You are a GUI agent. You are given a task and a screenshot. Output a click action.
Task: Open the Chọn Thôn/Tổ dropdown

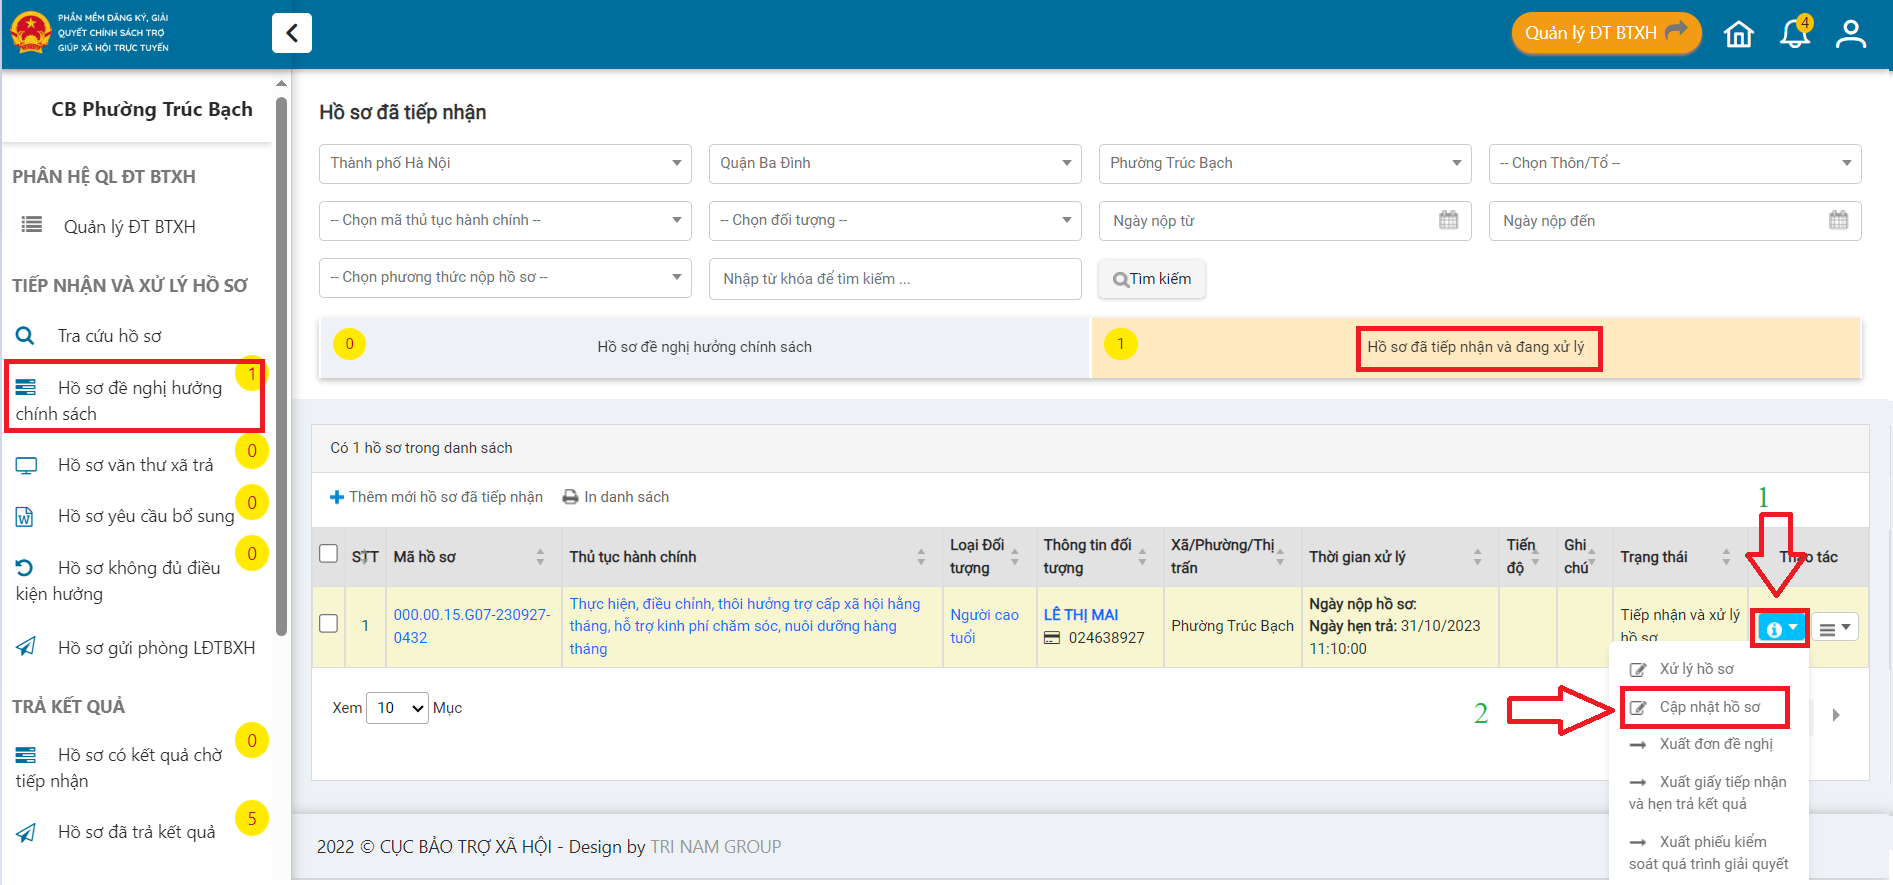(x=1674, y=163)
